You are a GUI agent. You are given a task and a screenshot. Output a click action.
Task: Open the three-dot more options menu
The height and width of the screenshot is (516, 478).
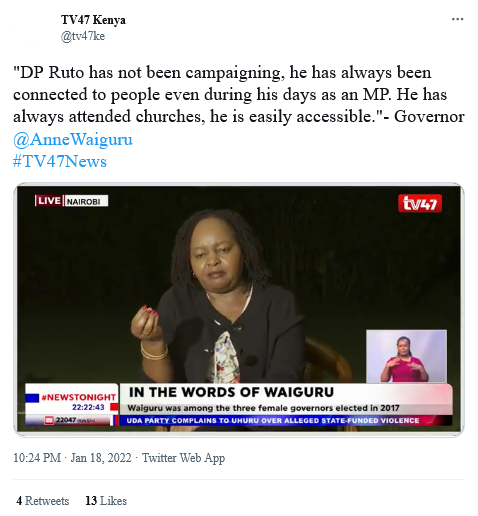coord(457,19)
